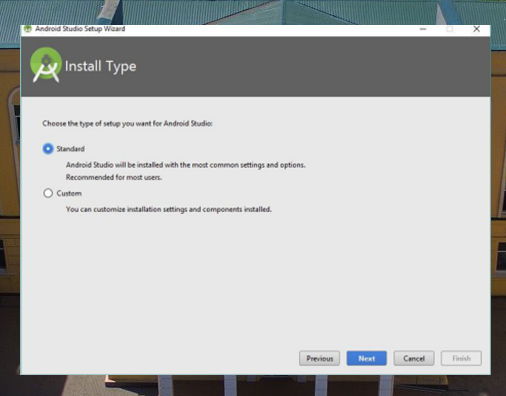Go back with the Previous button
Screen dimensions: 506x396
[x=319, y=358]
